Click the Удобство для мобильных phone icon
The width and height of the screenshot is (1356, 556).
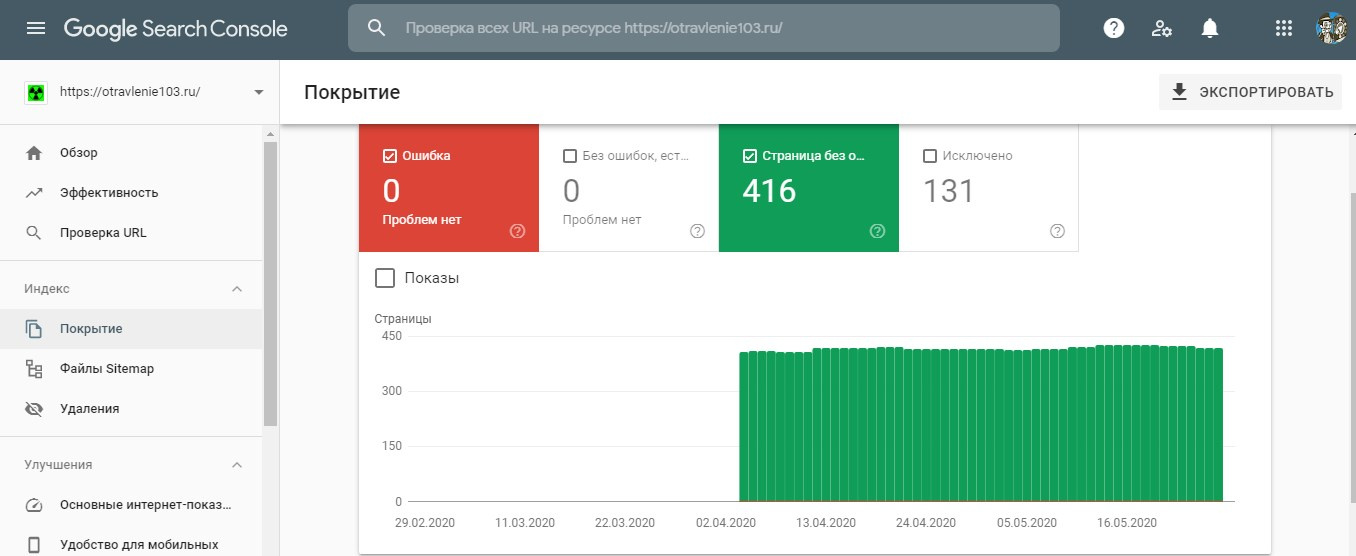pyautogui.click(x=34, y=545)
